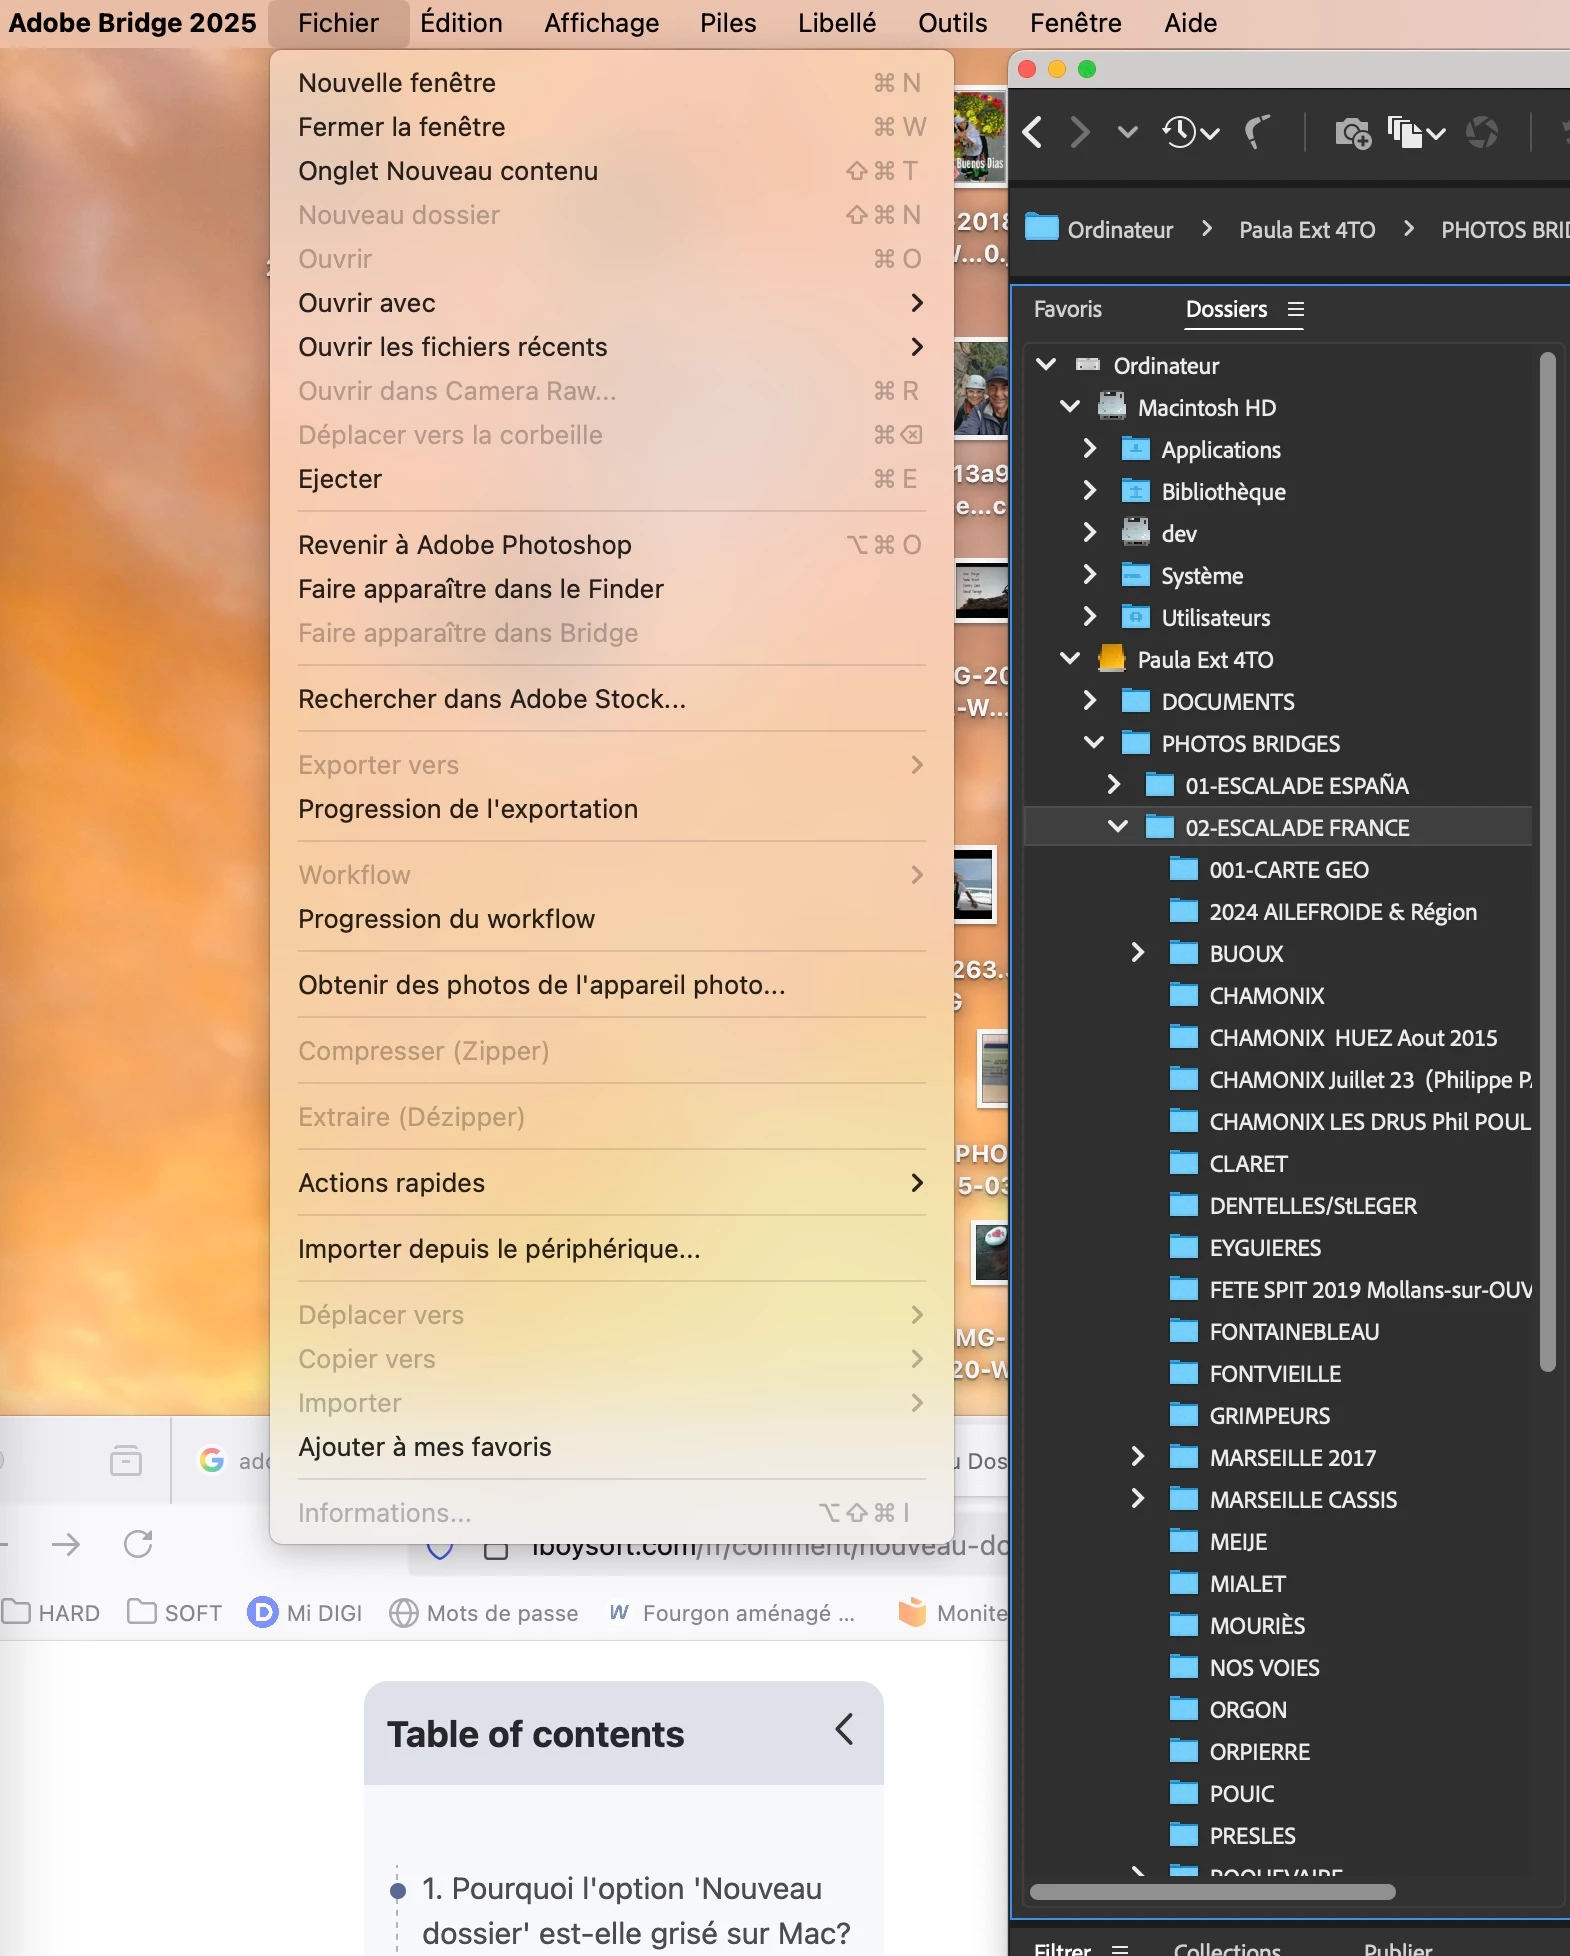Collapse the Macintosh HD node
Image resolution: width=1570 pixels, height=1956 pixels.
1070,407
